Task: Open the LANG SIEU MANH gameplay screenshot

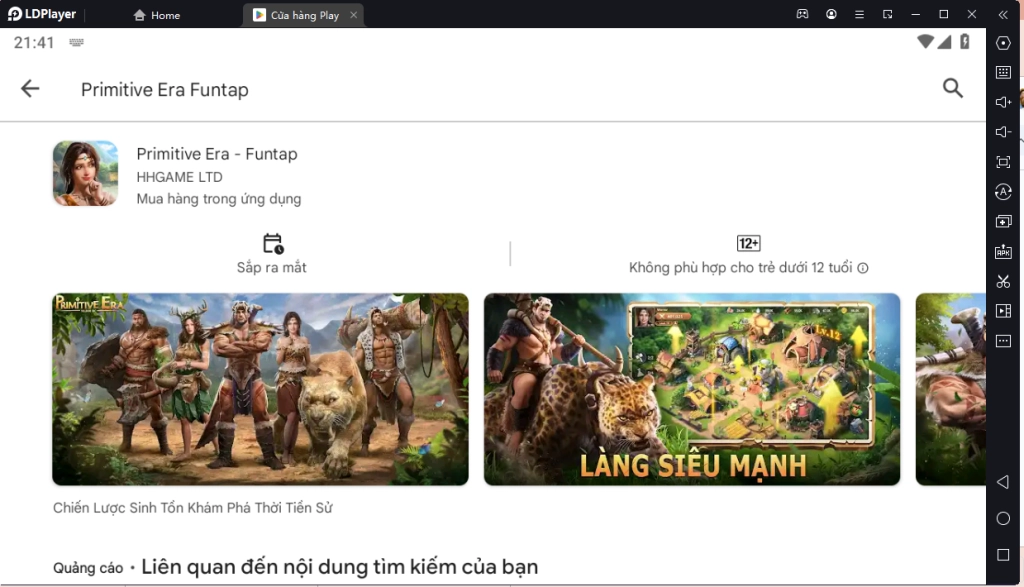Action: click(x=692, y=389)
